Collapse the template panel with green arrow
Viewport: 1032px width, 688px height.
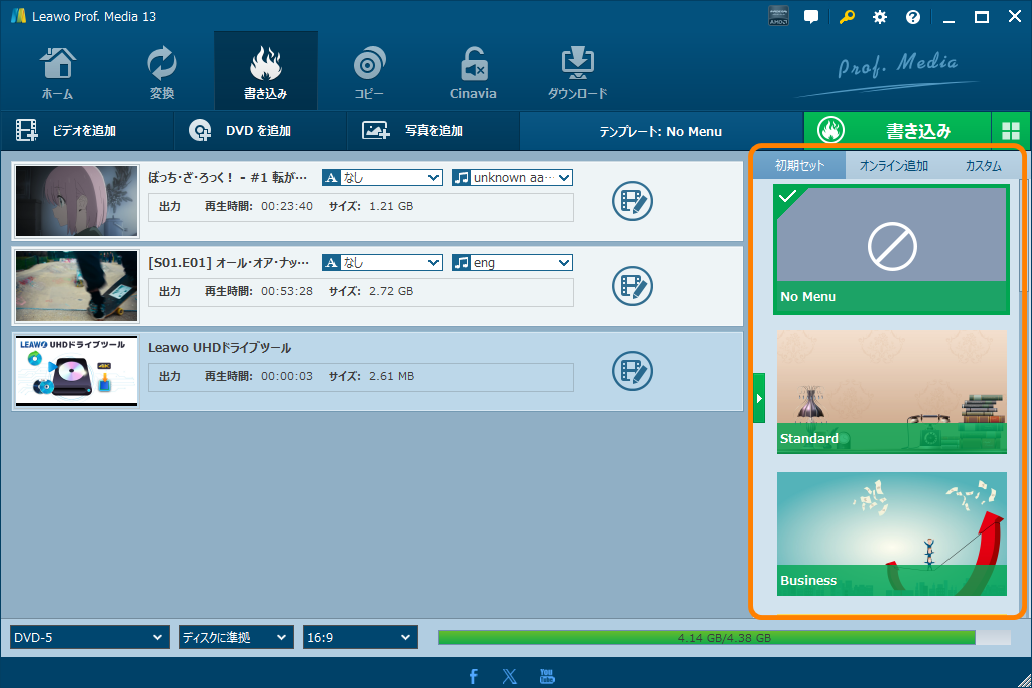point(759,398)
